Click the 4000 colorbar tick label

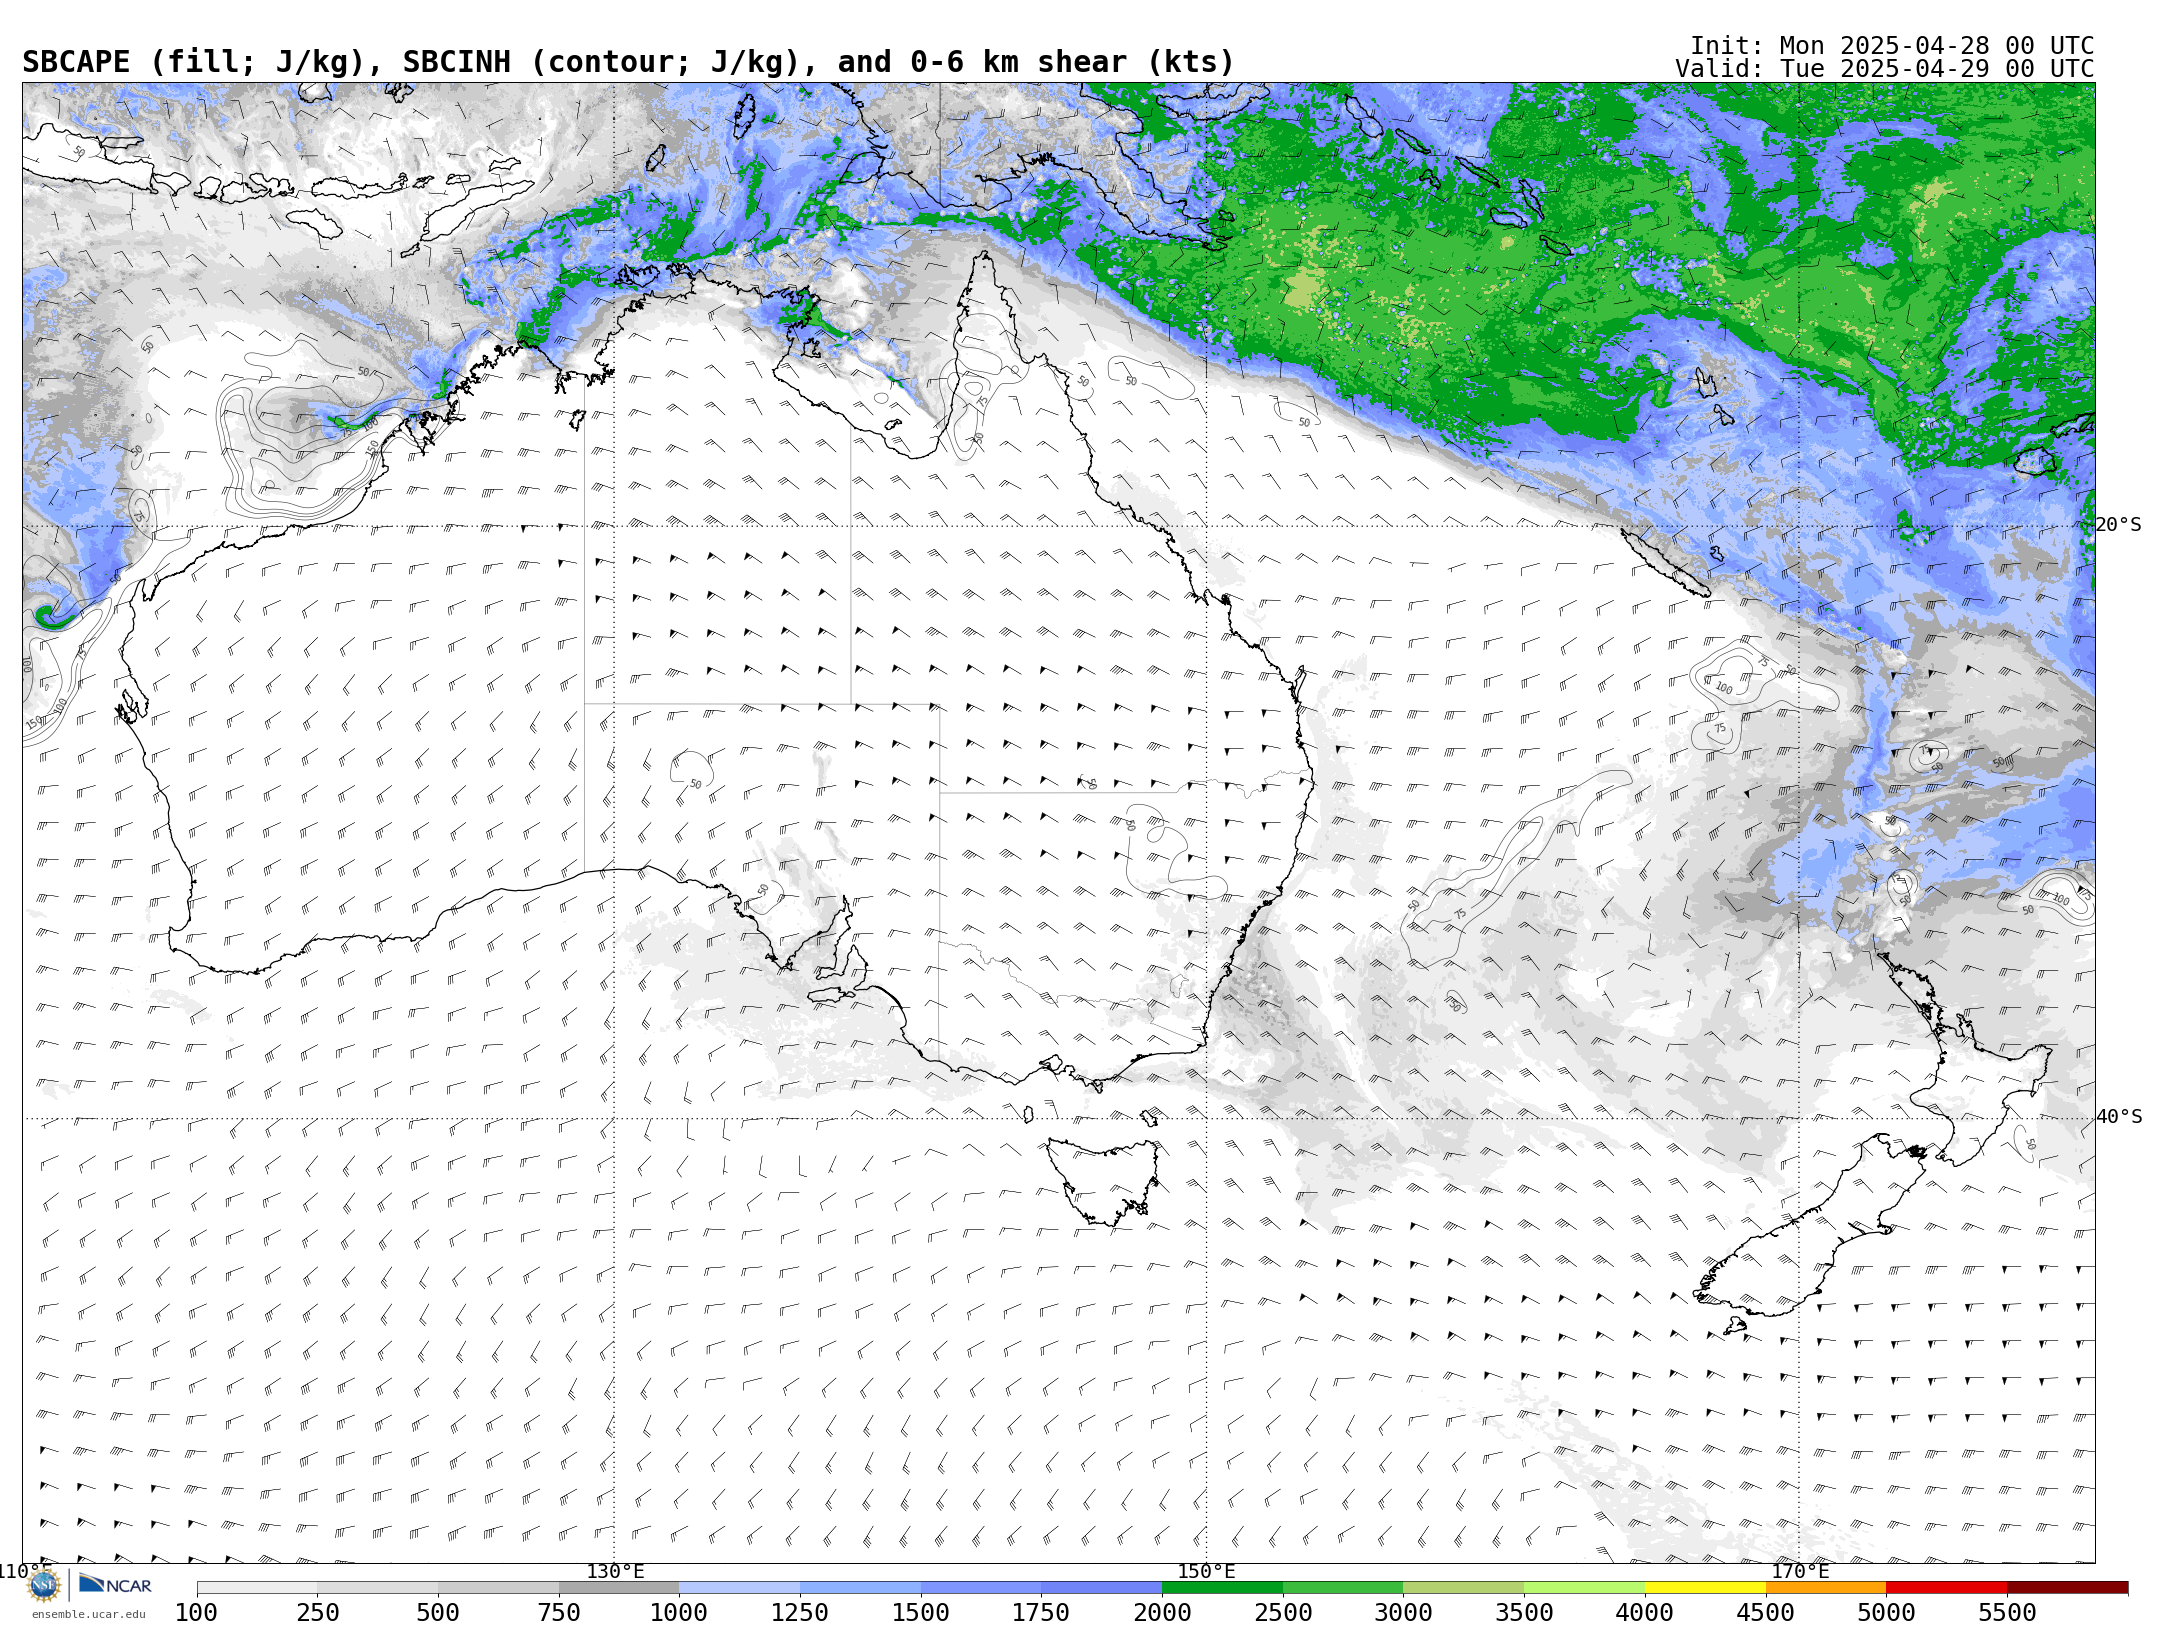click(x=1645, y=1612)
